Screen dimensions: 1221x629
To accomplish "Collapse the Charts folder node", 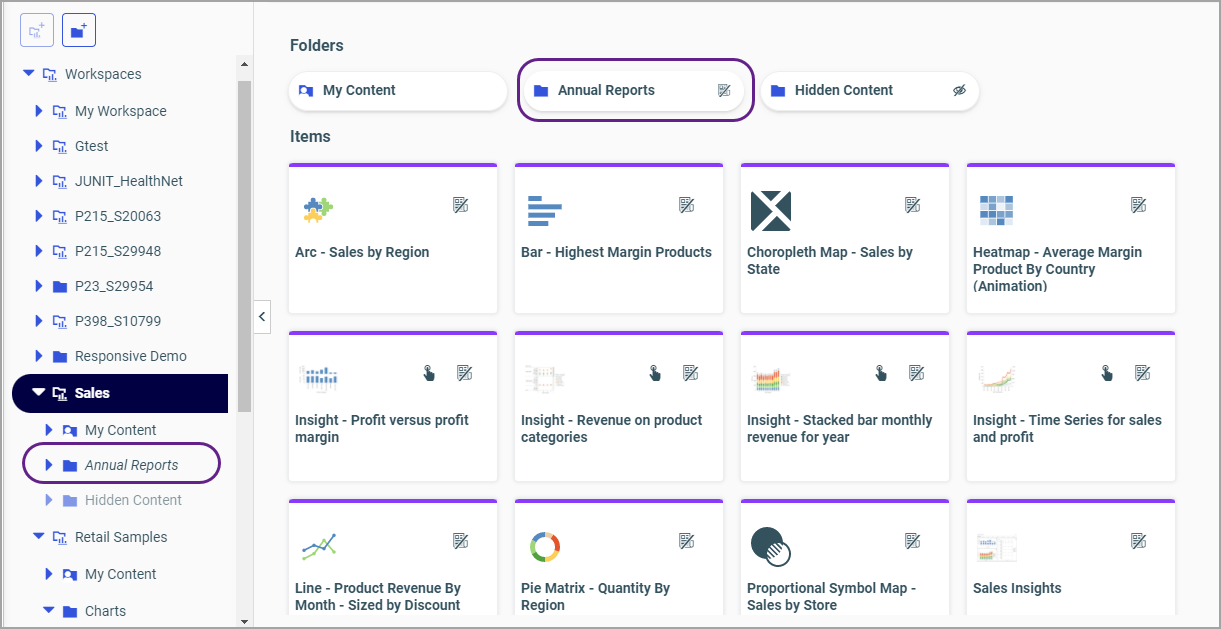I will coord(48,610).
